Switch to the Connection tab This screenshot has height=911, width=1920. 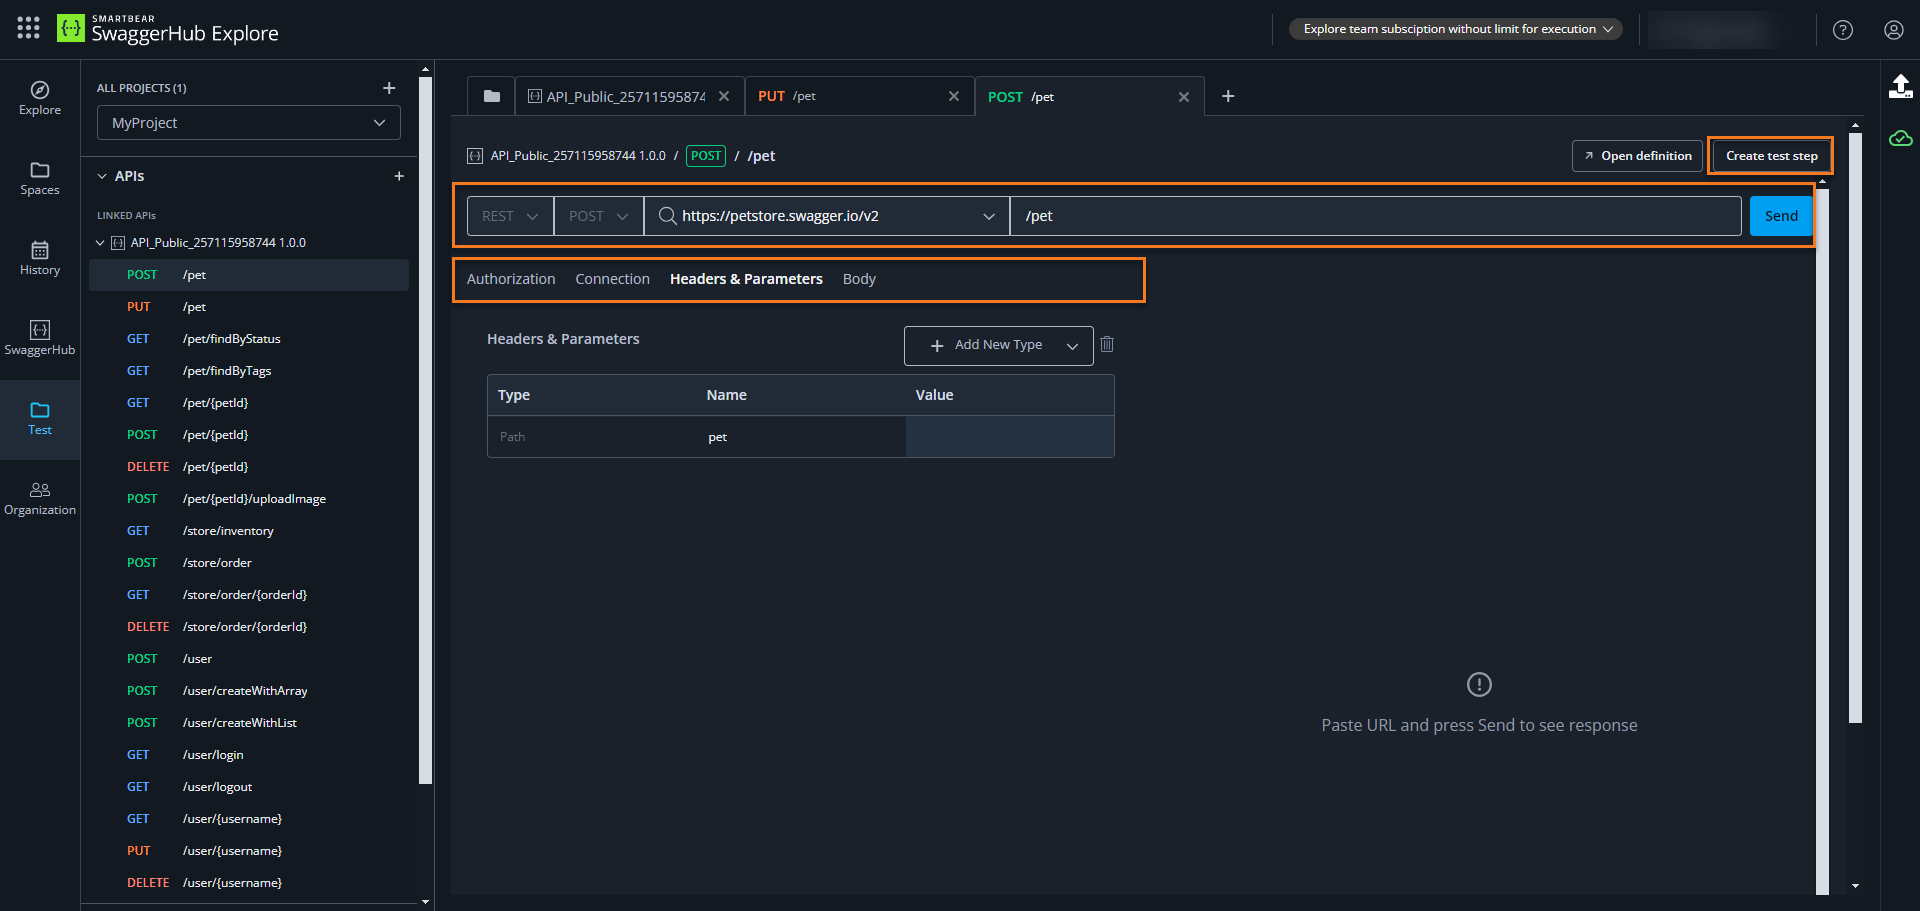(612, 279)
